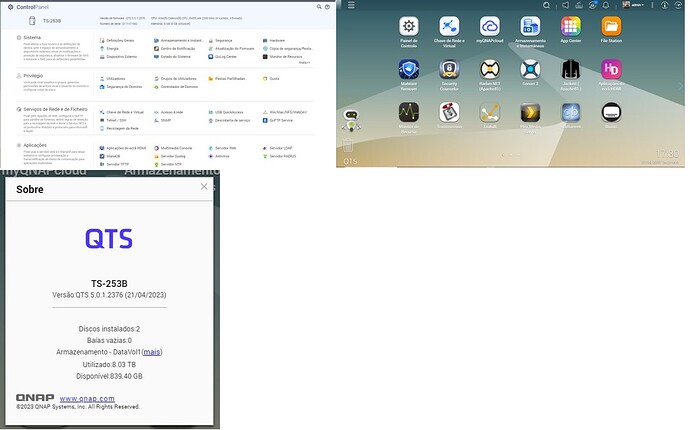This screenshot has width=690, height=430.
Task: Open the Zerotier network app icon
Action: point(489,112)
